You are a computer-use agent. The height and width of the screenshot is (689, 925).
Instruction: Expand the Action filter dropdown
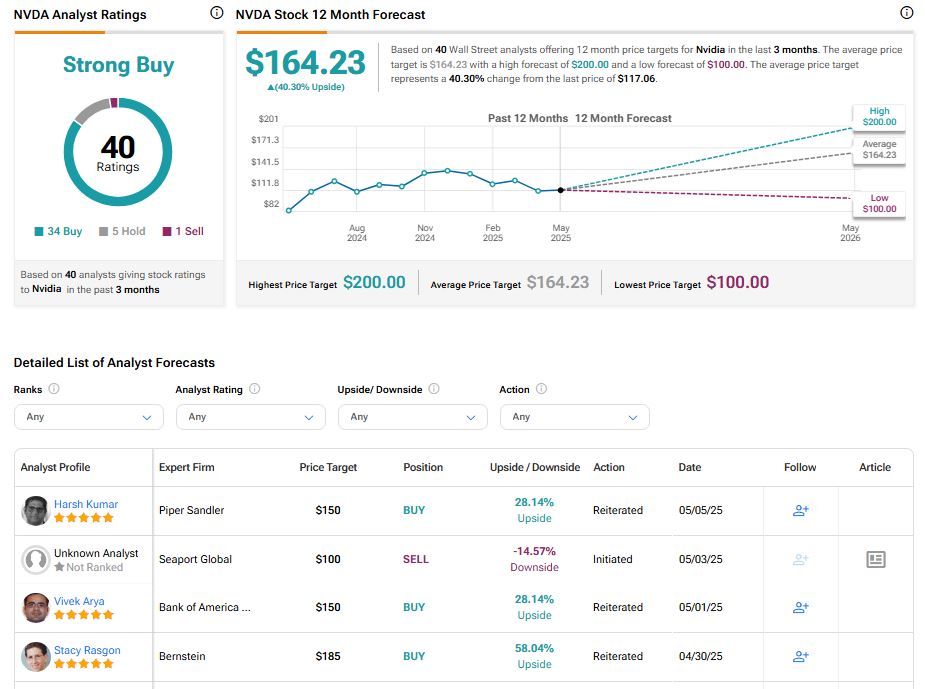(x=574, y=417)
